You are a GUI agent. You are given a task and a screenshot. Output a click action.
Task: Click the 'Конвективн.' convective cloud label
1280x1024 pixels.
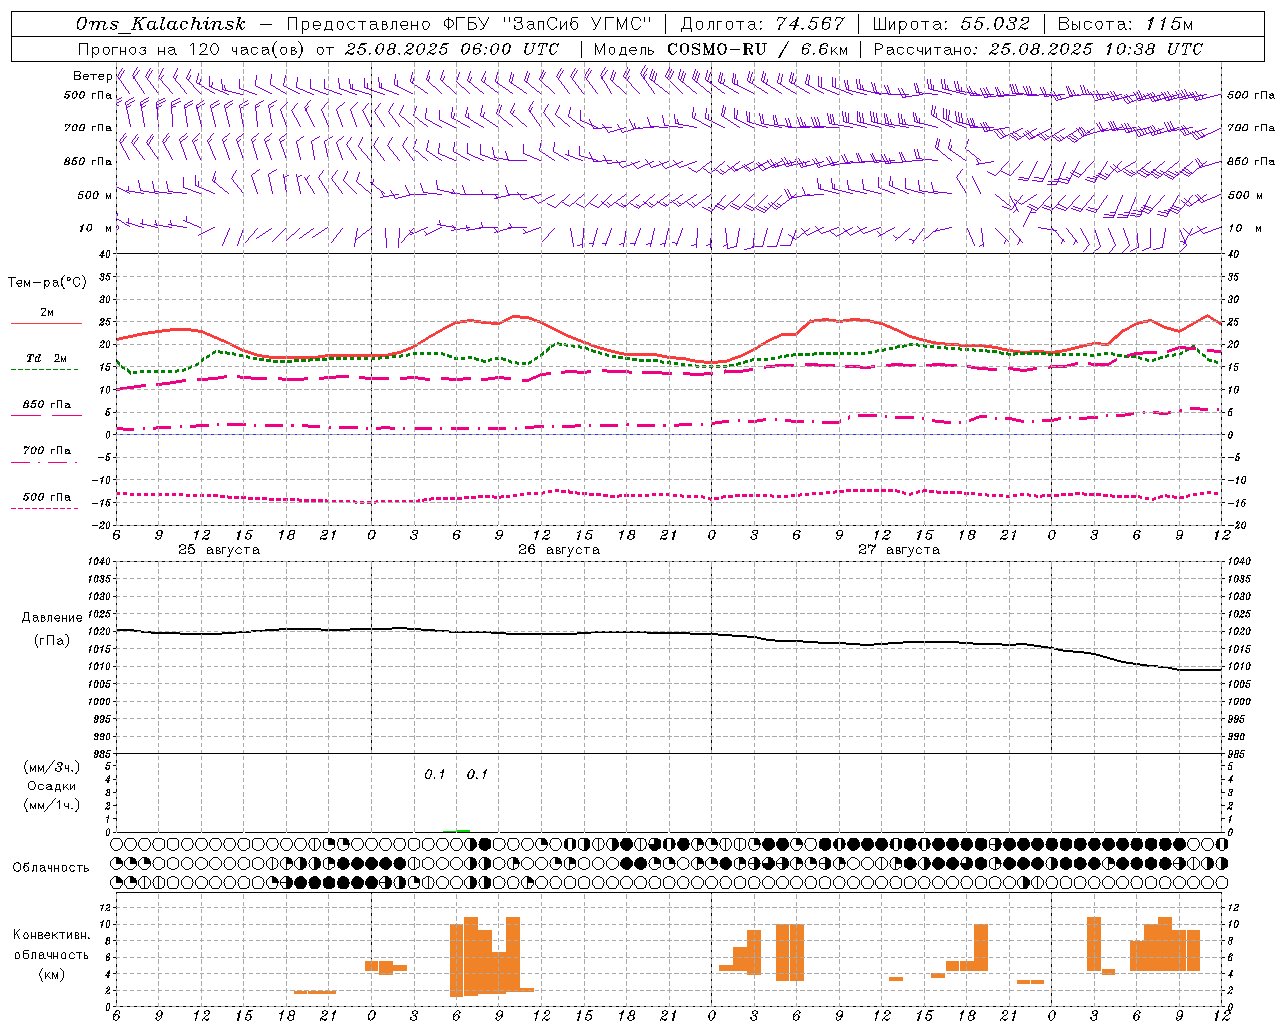click(52, 935)
